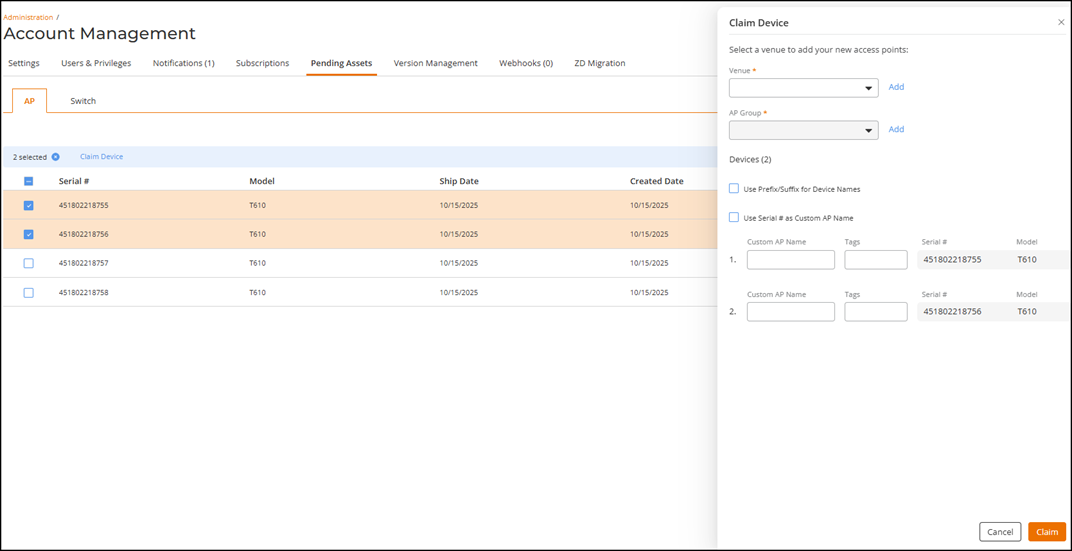The width and height of the screenshot is (1072, 551).
Task: Select the checkbox for serial 451802218757
Action: pos(28,263)
